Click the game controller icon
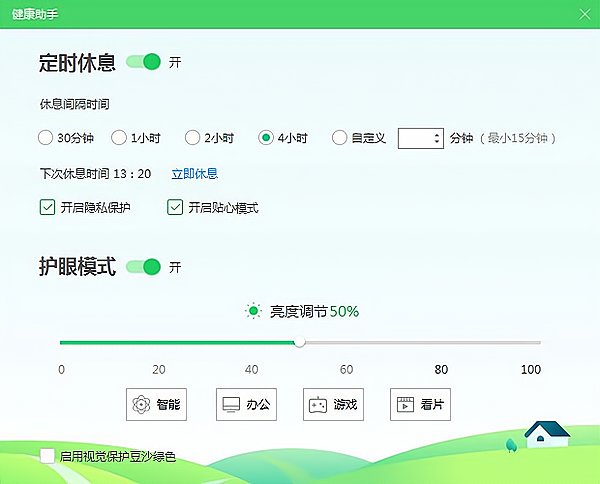The height and width of the screenshot is (484, 600). [318, 405]
